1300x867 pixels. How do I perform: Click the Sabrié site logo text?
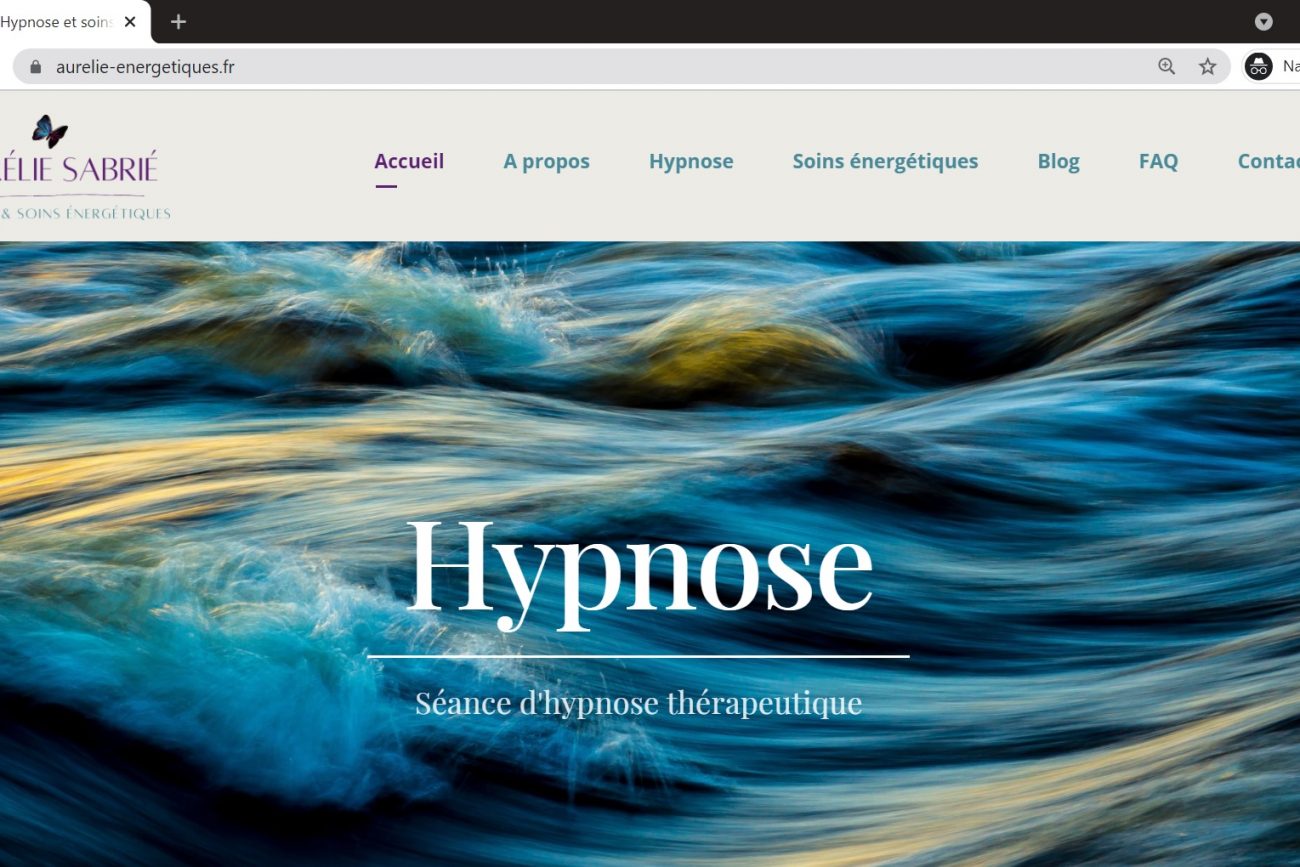80,168
